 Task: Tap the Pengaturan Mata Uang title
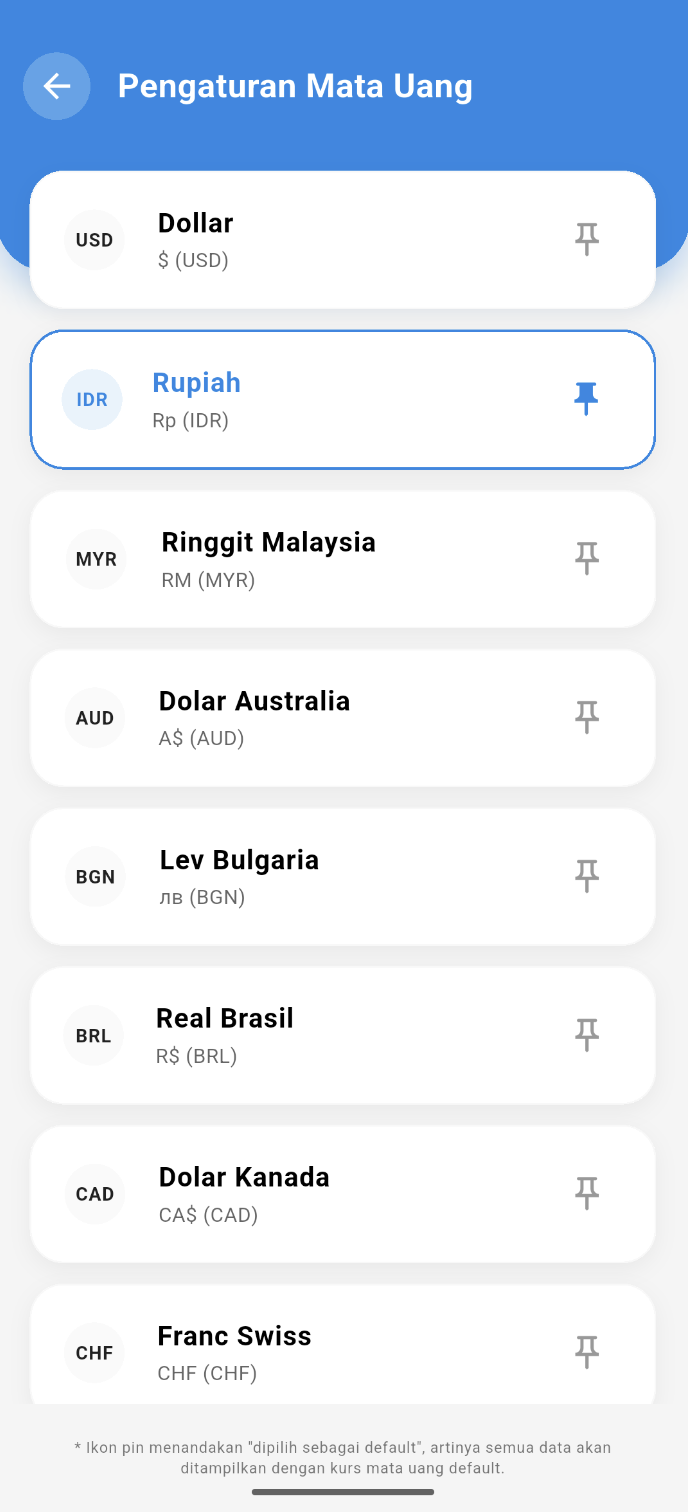tap(295, 86)
